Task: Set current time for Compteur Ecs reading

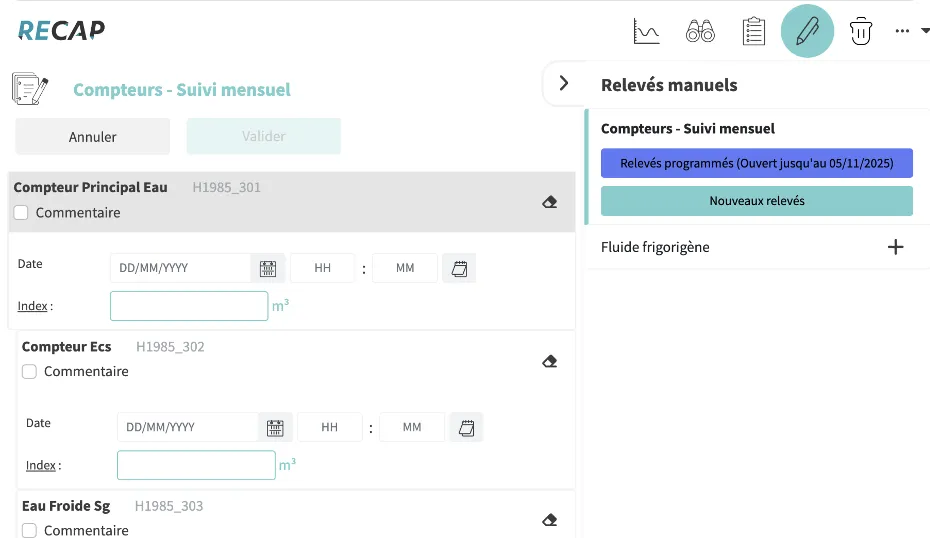Action: tap(466, 427)
